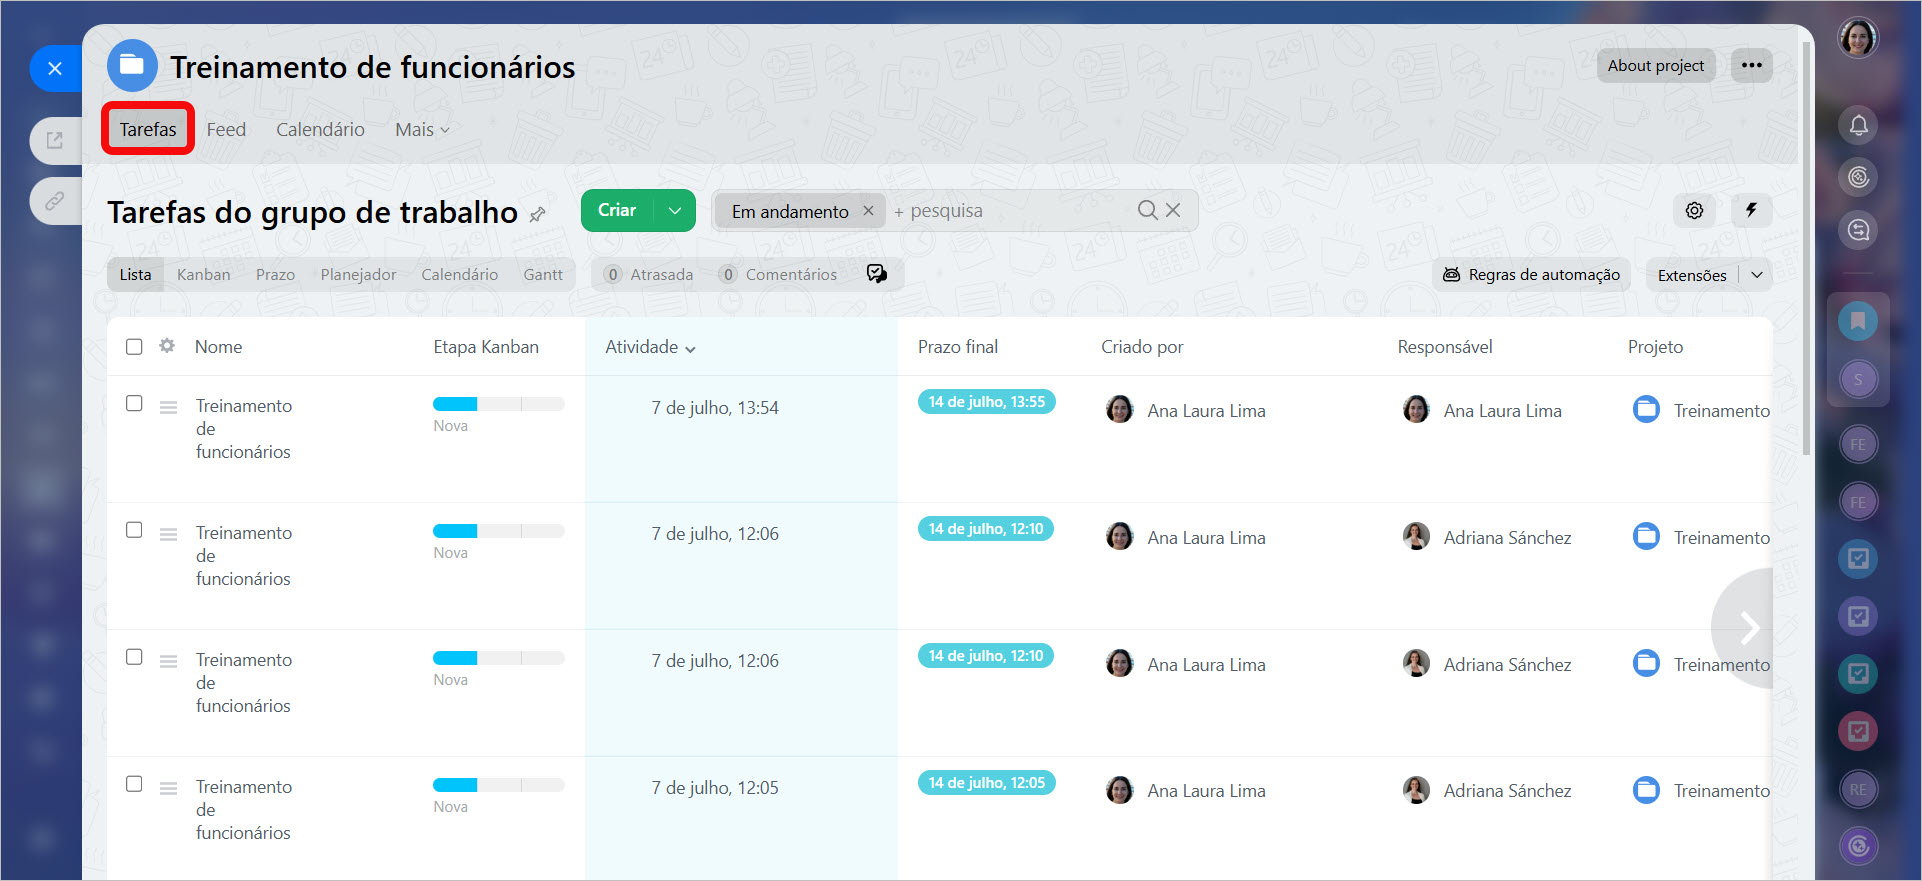Open the Calendário task view
This screenshot has height=881, width=1922.
(459, 275)
